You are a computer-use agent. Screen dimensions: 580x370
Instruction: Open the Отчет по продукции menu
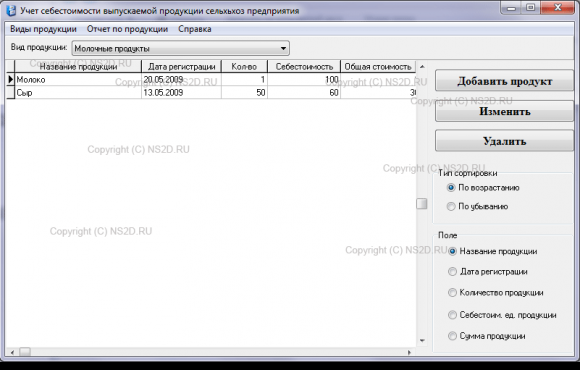click(127, 29)
